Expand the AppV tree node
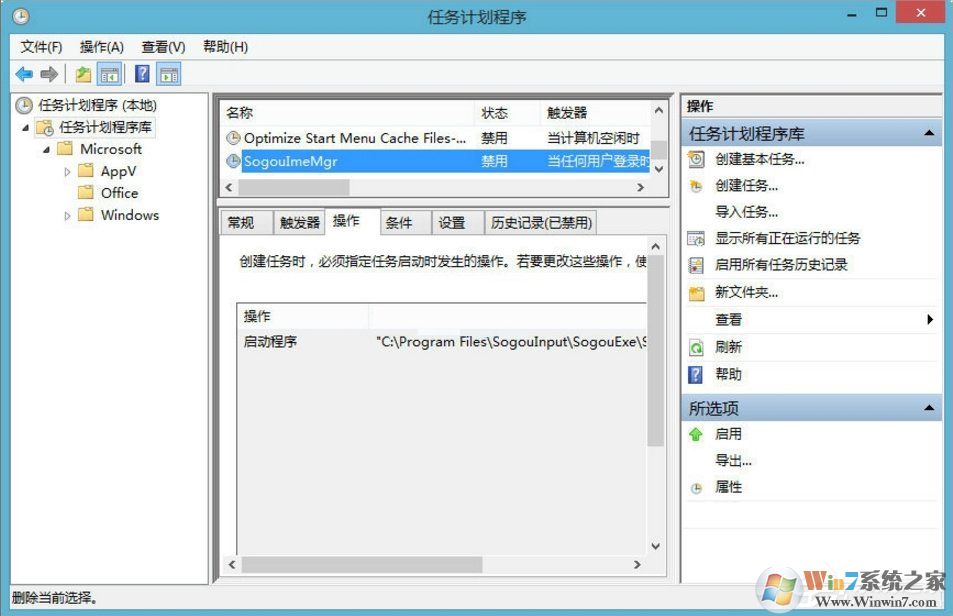This screenshot has width=953, height=616. [x=66, y=171]
